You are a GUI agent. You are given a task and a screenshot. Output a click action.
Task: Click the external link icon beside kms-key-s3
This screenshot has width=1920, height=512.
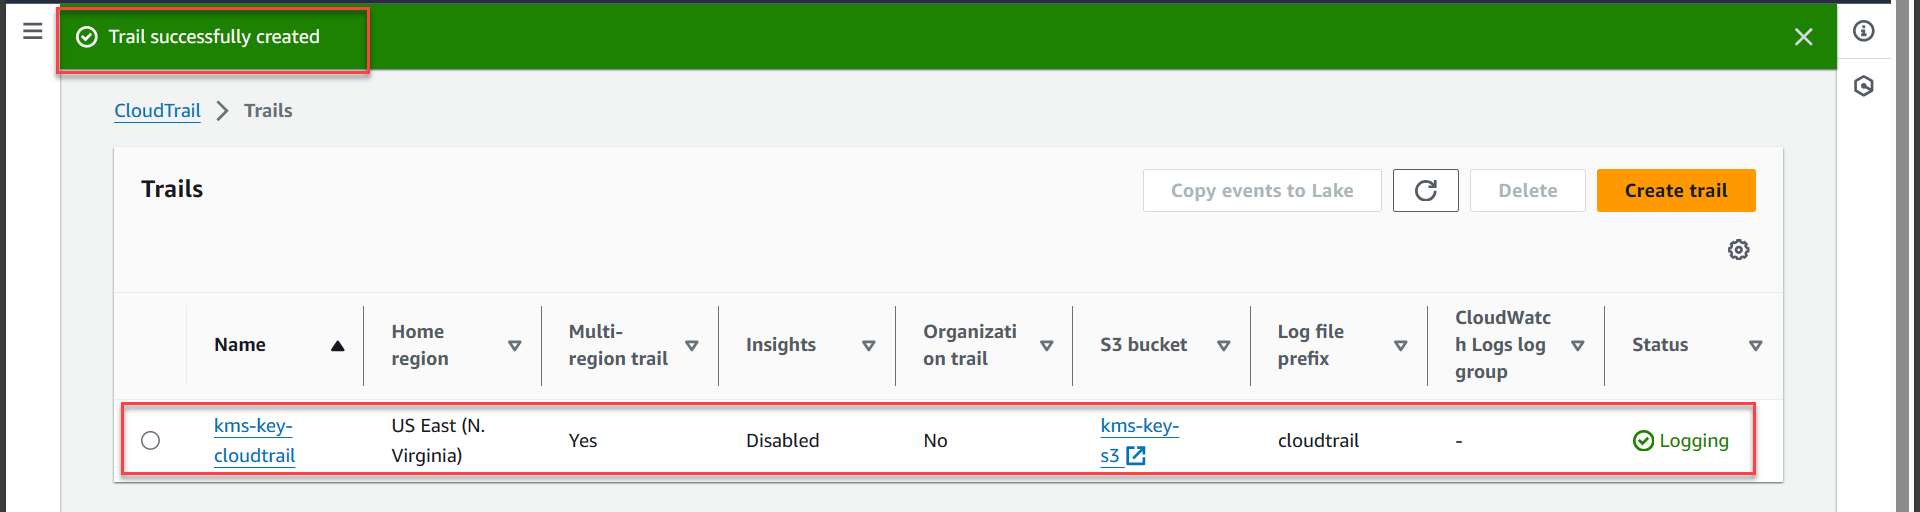click(1136, 456)
